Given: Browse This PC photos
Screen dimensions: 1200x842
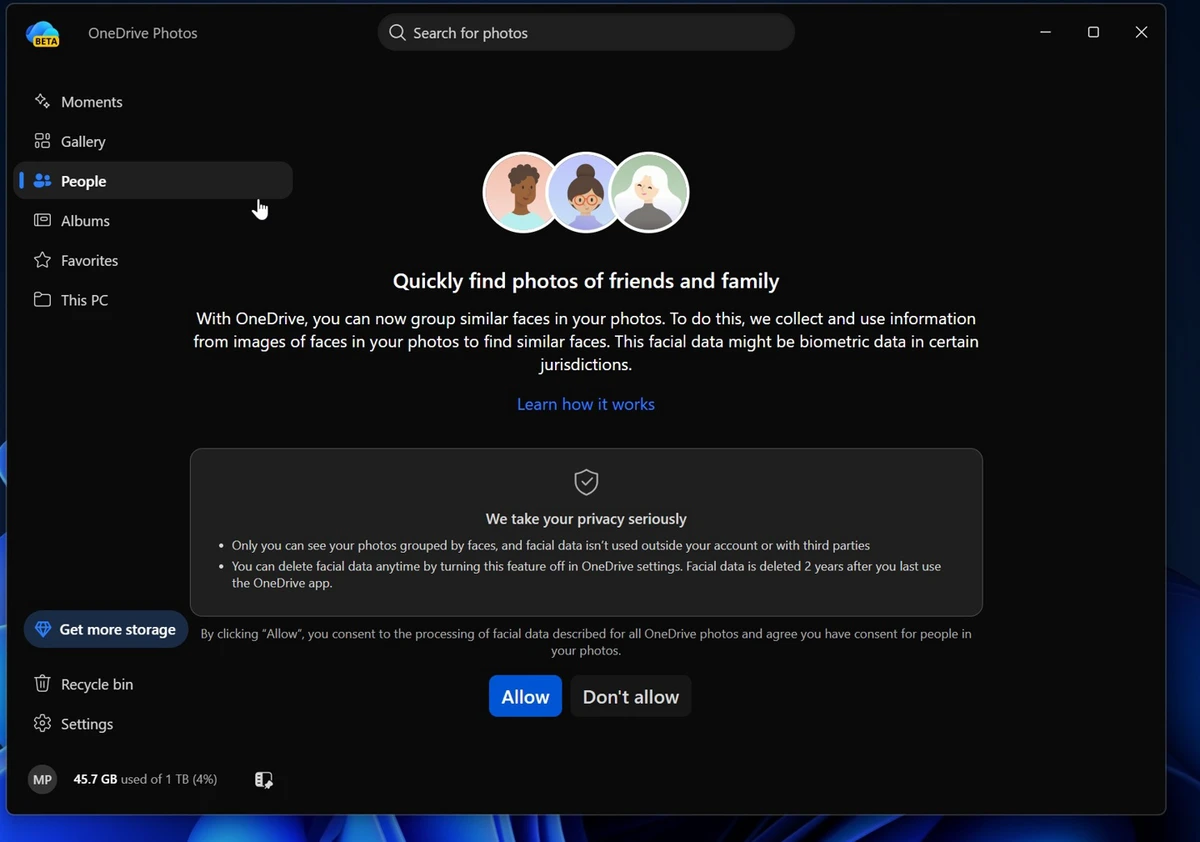Looking at the screenshot, I should [153, 300].
